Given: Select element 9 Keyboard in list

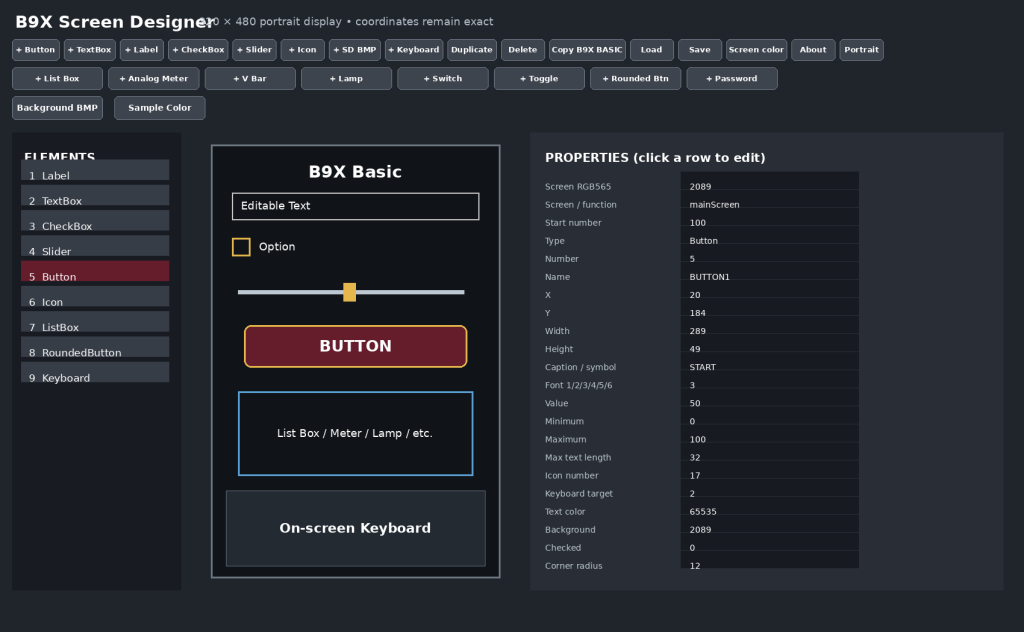Looking at the screenshot, I should click(x=95, y=372).
